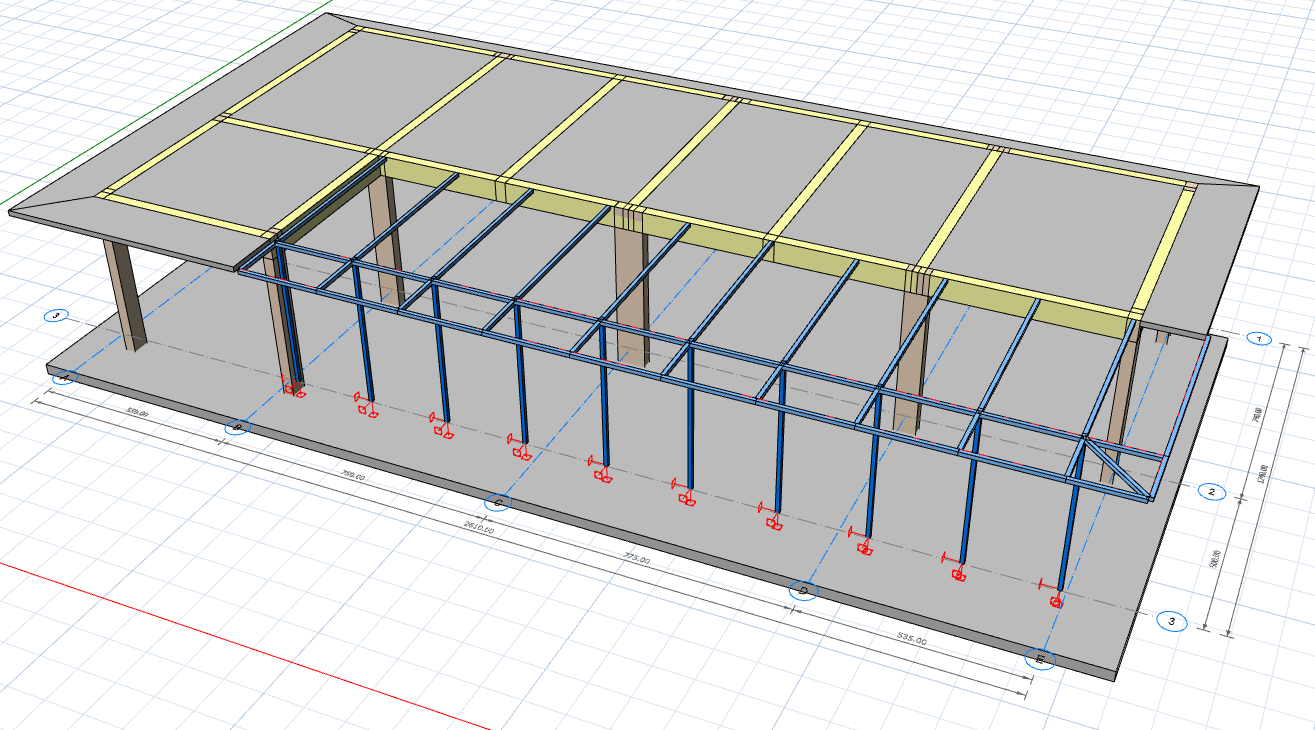Image resolution: width=1315 pixels, height=730 pixels.
Task: Select the leftmost concrete column under the roof
Action: (x=125, y=295)
